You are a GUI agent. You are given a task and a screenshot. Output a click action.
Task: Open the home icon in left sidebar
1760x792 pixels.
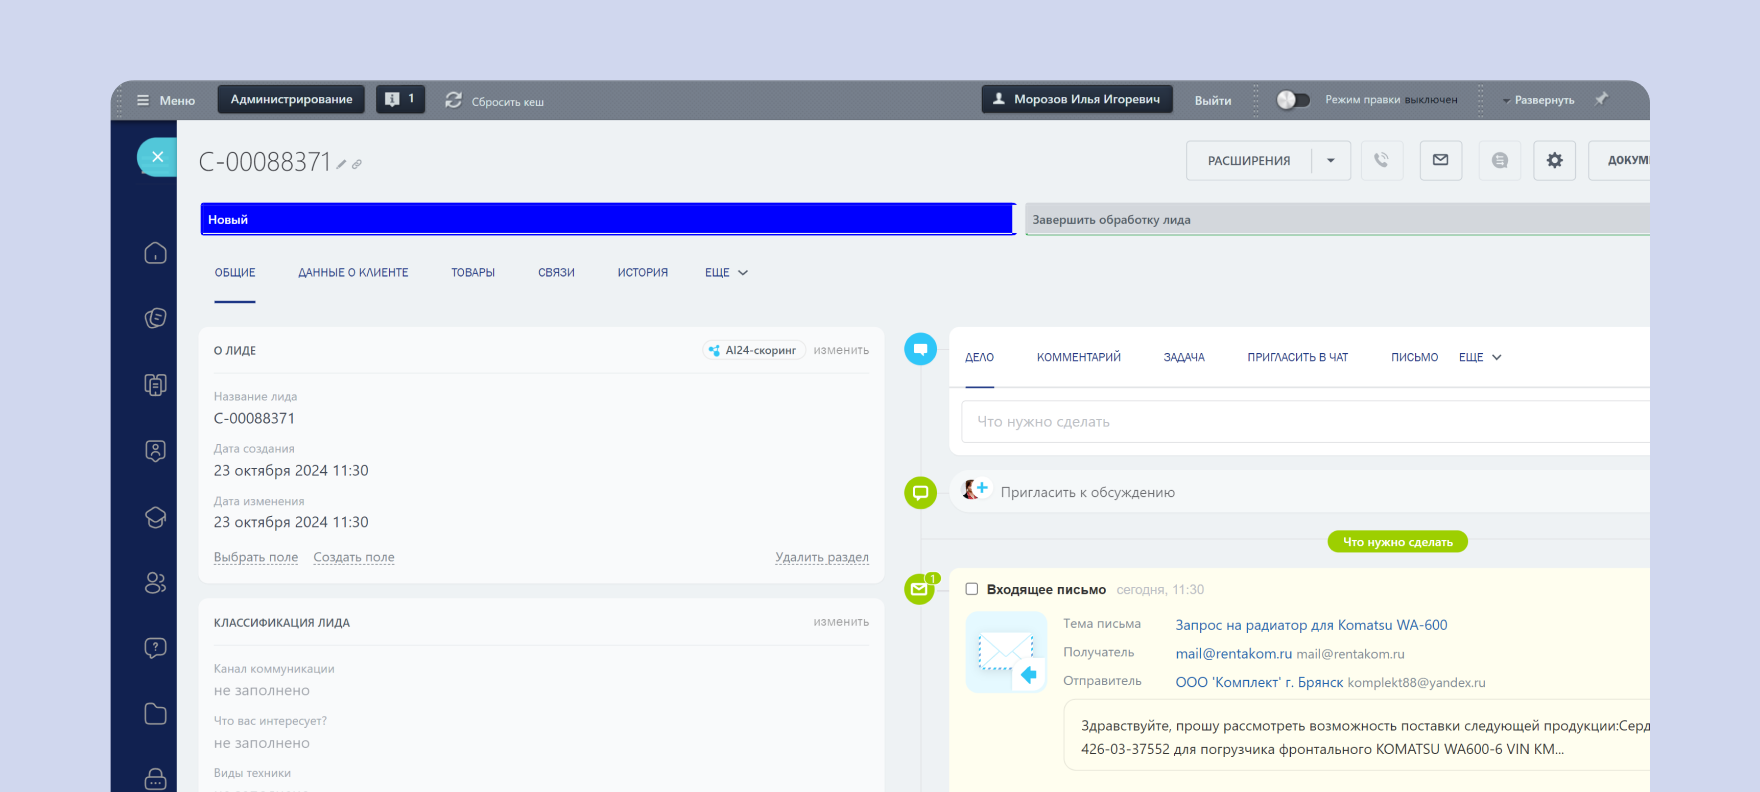(155, 253)
